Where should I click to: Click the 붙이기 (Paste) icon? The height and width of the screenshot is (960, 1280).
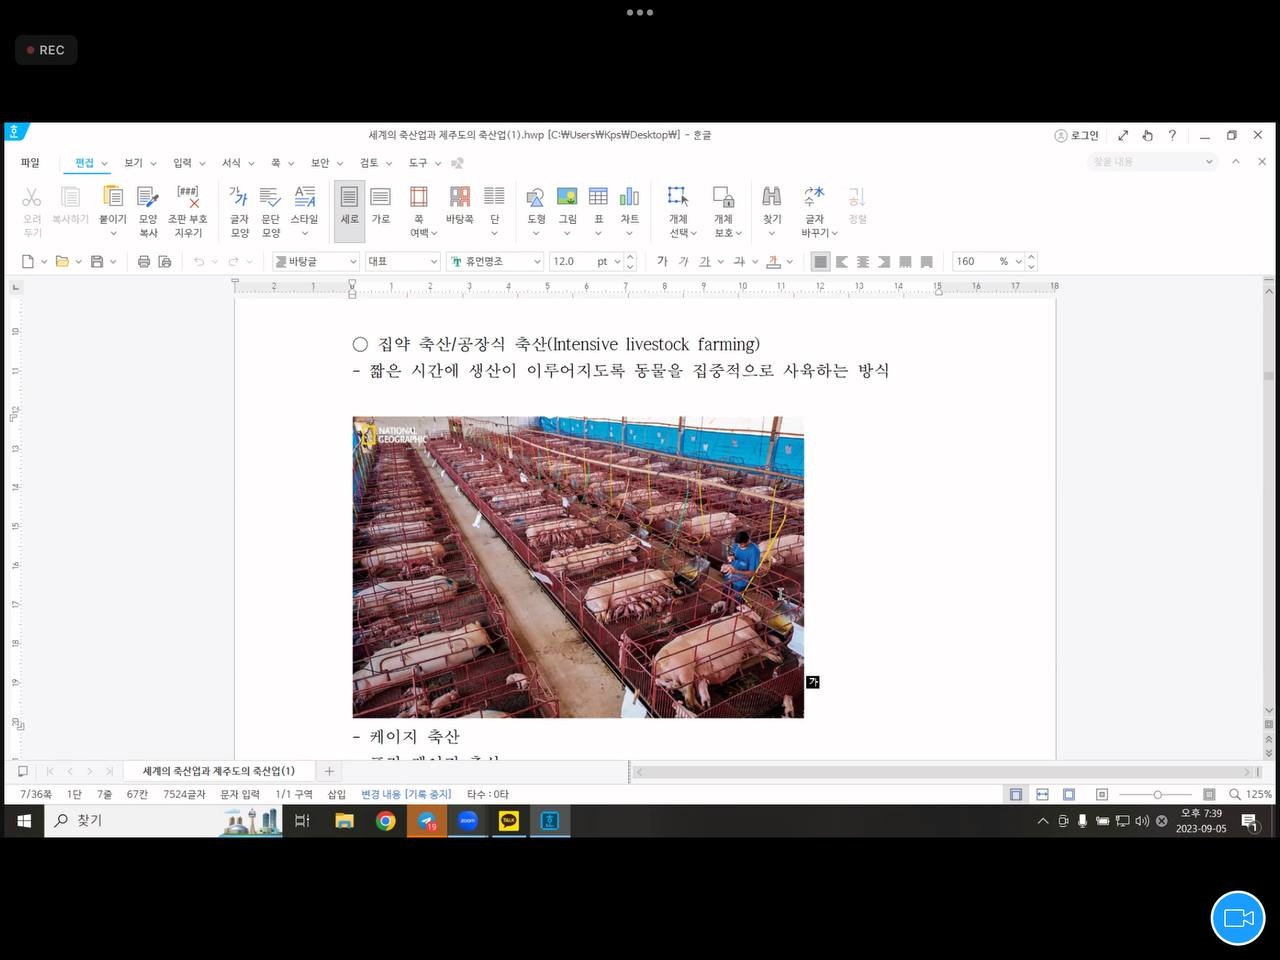pyautogui.click(x=113, y=197)
